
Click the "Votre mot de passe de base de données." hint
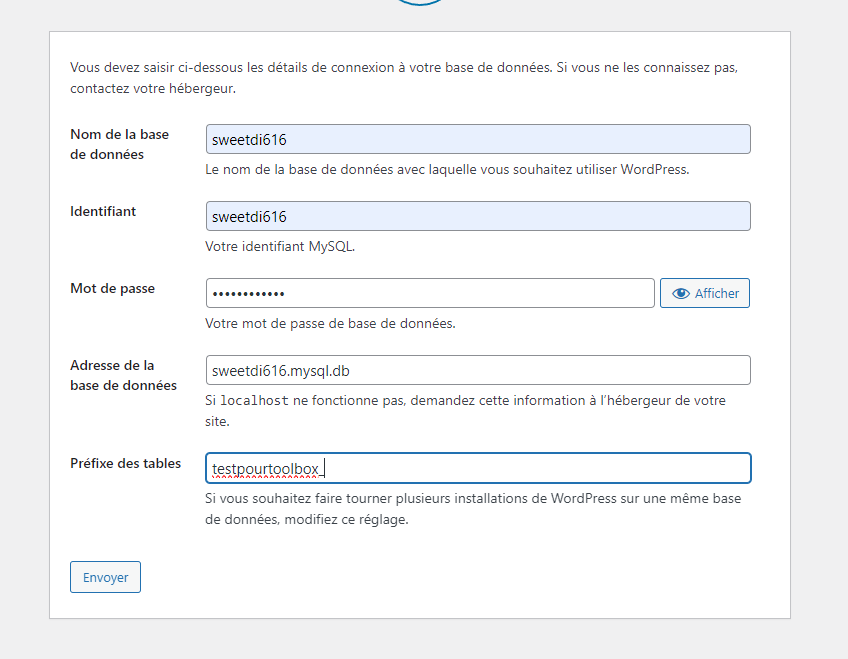coord(330,323)
